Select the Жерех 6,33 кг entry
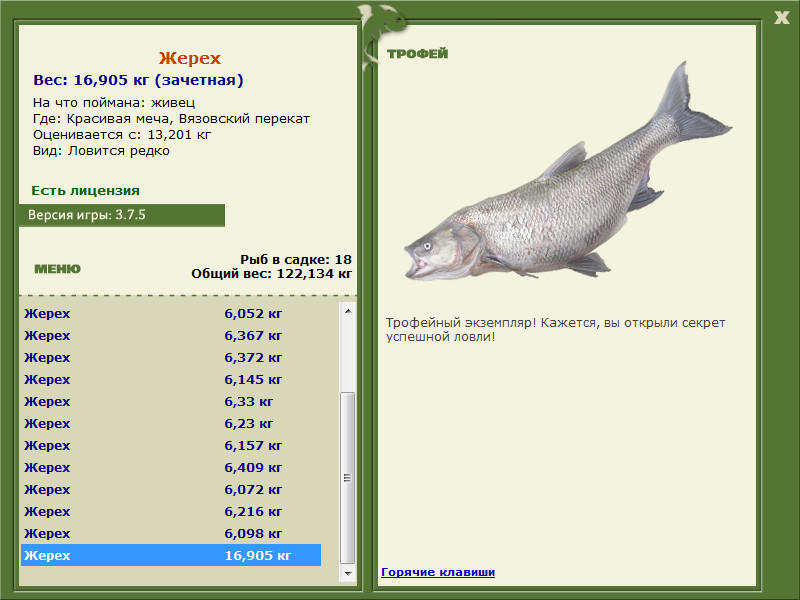Image resolution: width=800 pixels, height=600 pixels. pyautogui.click(x=171, y=401)
